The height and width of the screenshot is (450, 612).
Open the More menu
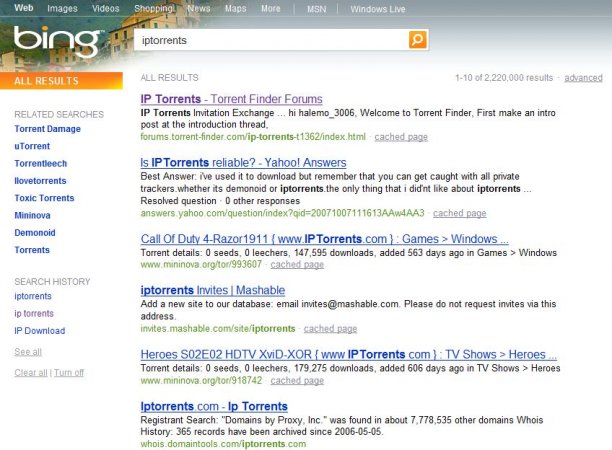point(270,8)
